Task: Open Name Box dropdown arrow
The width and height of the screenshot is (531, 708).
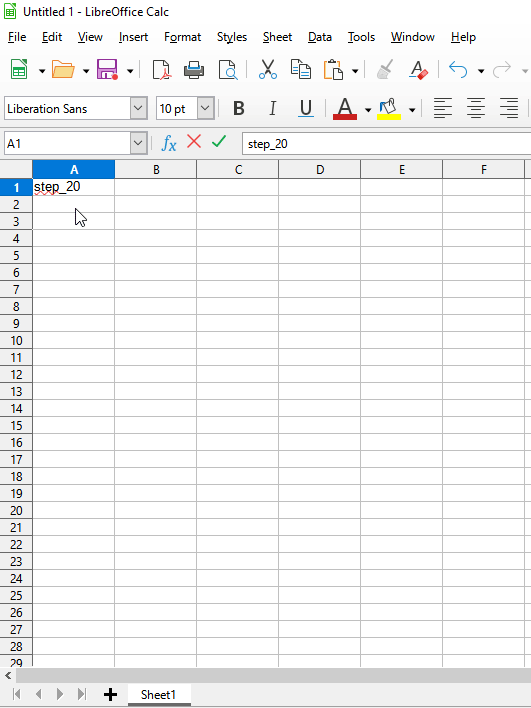Action: (x=138, y=144)
